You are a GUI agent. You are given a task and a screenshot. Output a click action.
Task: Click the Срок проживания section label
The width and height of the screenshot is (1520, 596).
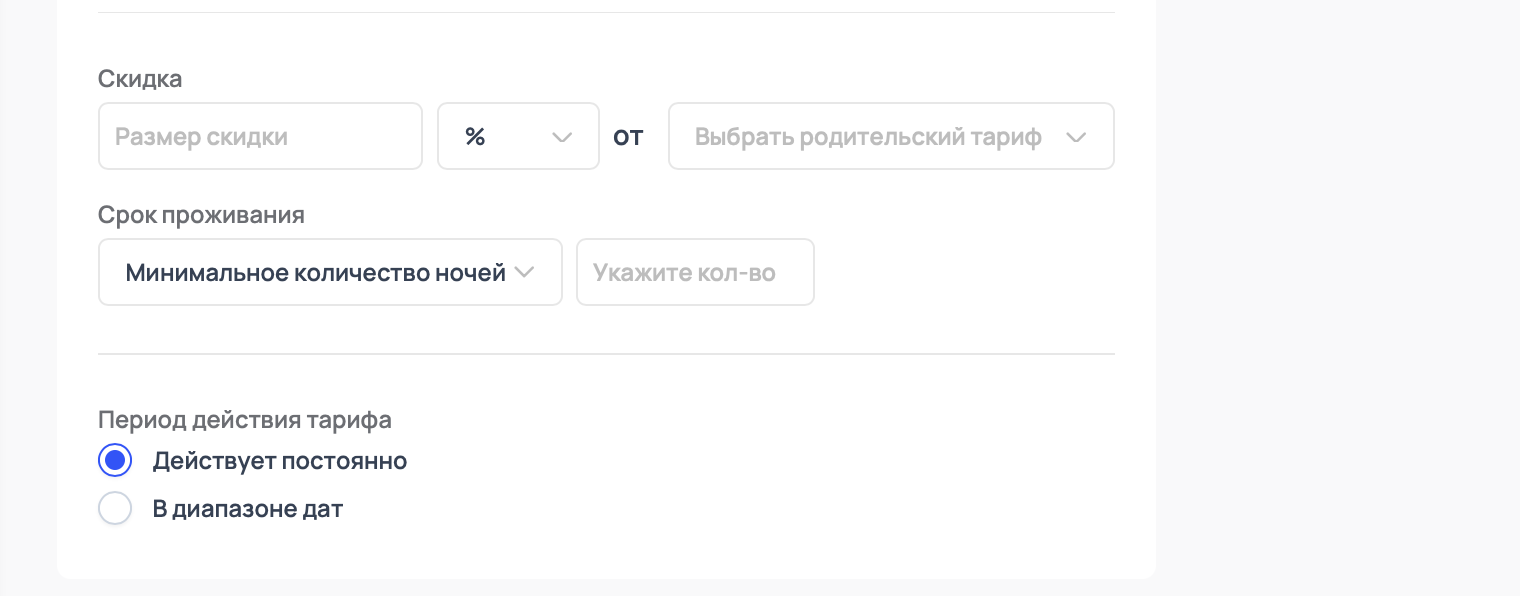click(201, 215)
